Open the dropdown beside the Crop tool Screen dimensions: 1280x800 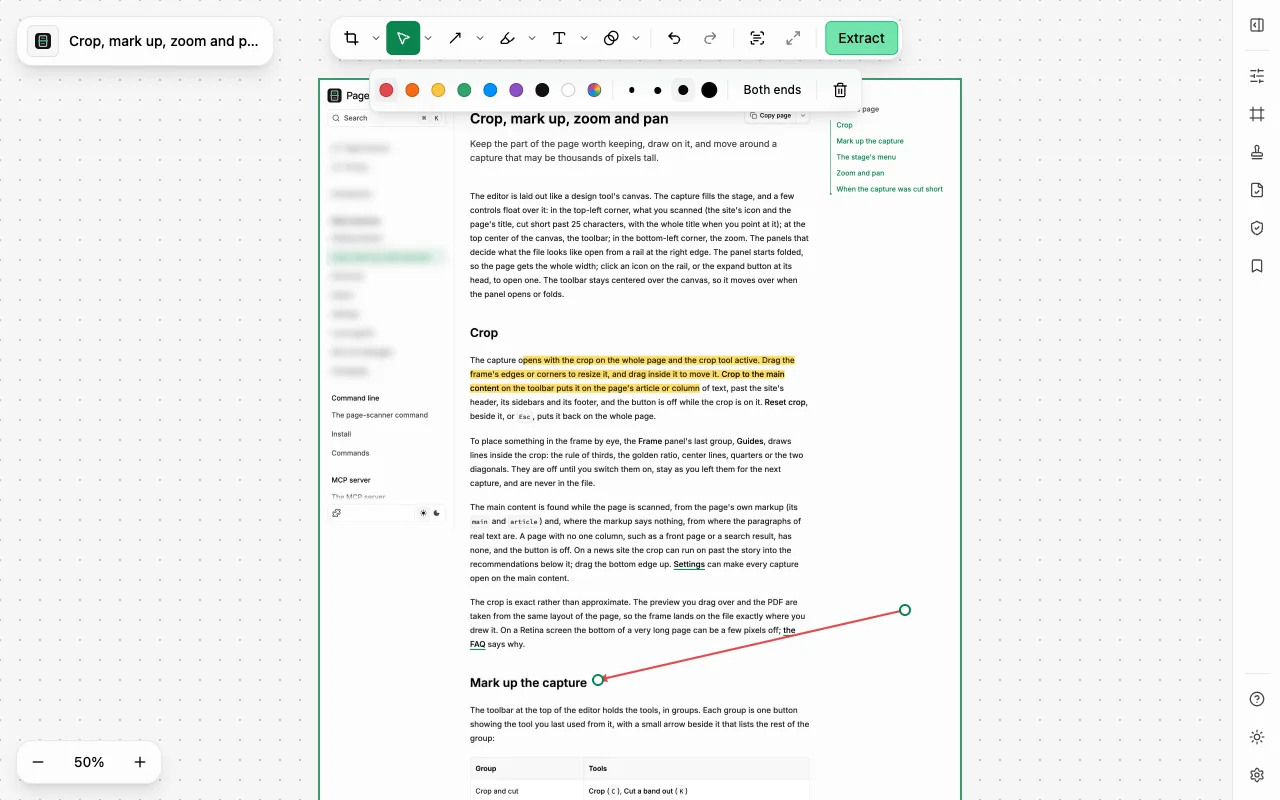point(376,38)
